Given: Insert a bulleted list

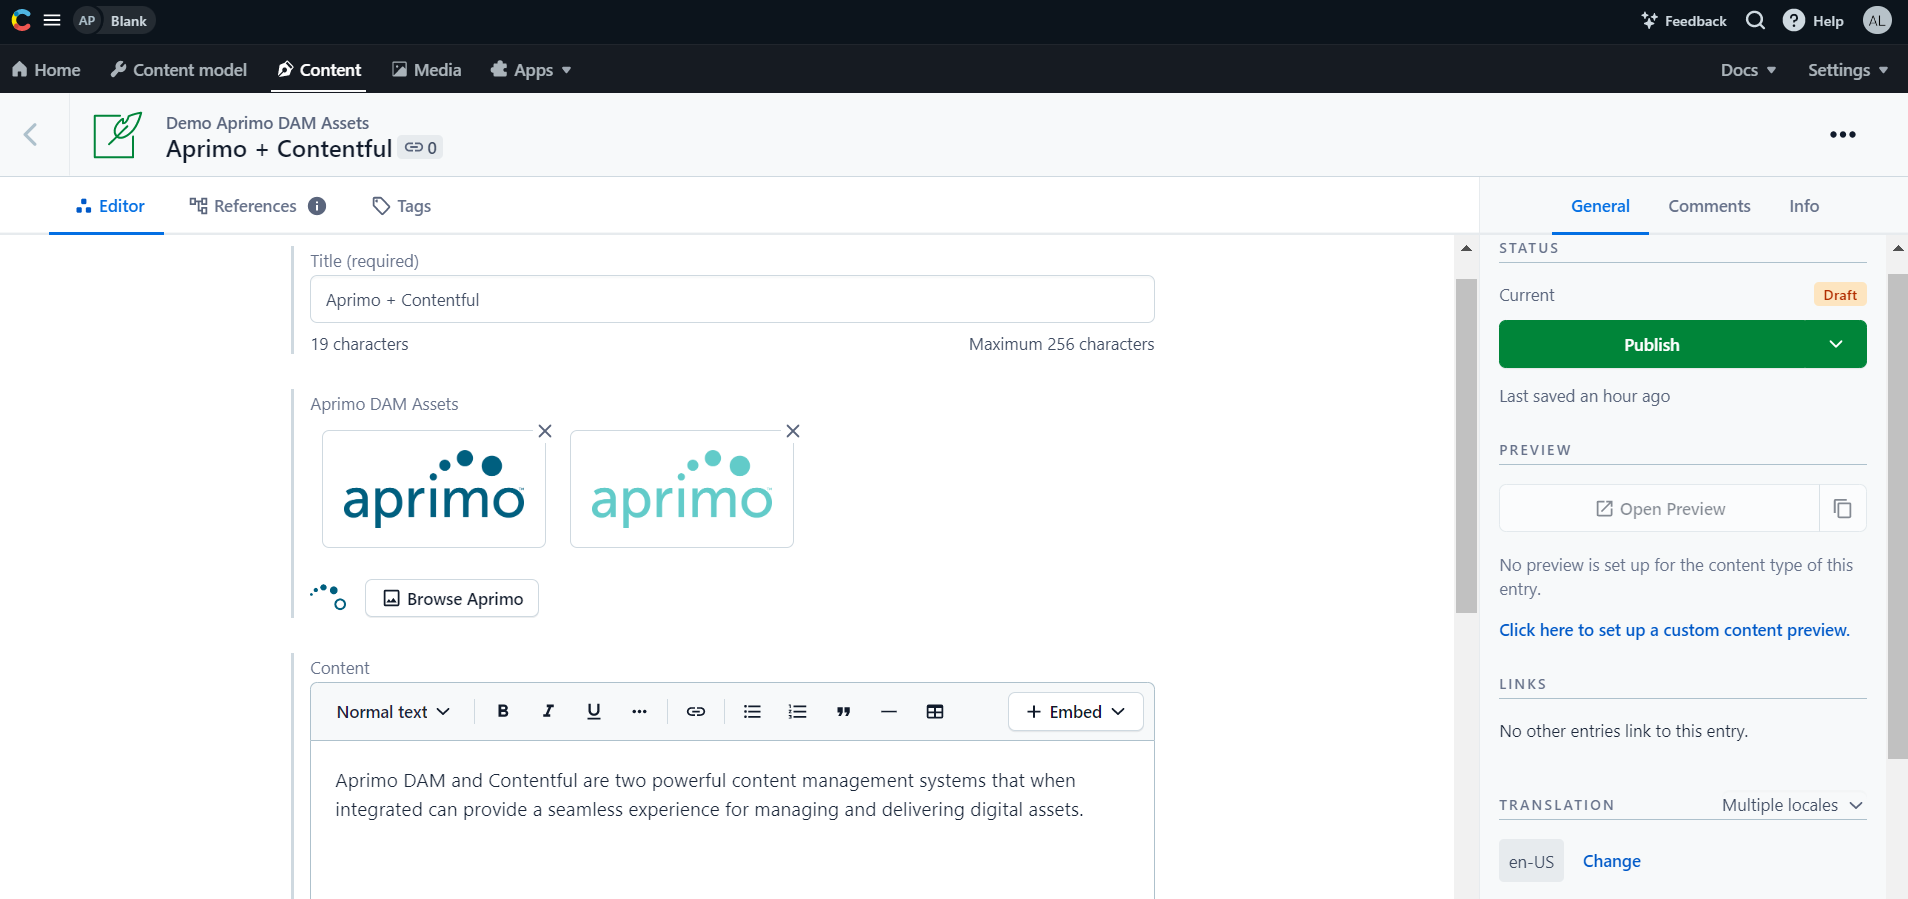Looking at the screenshot, I should coord(752,711).
